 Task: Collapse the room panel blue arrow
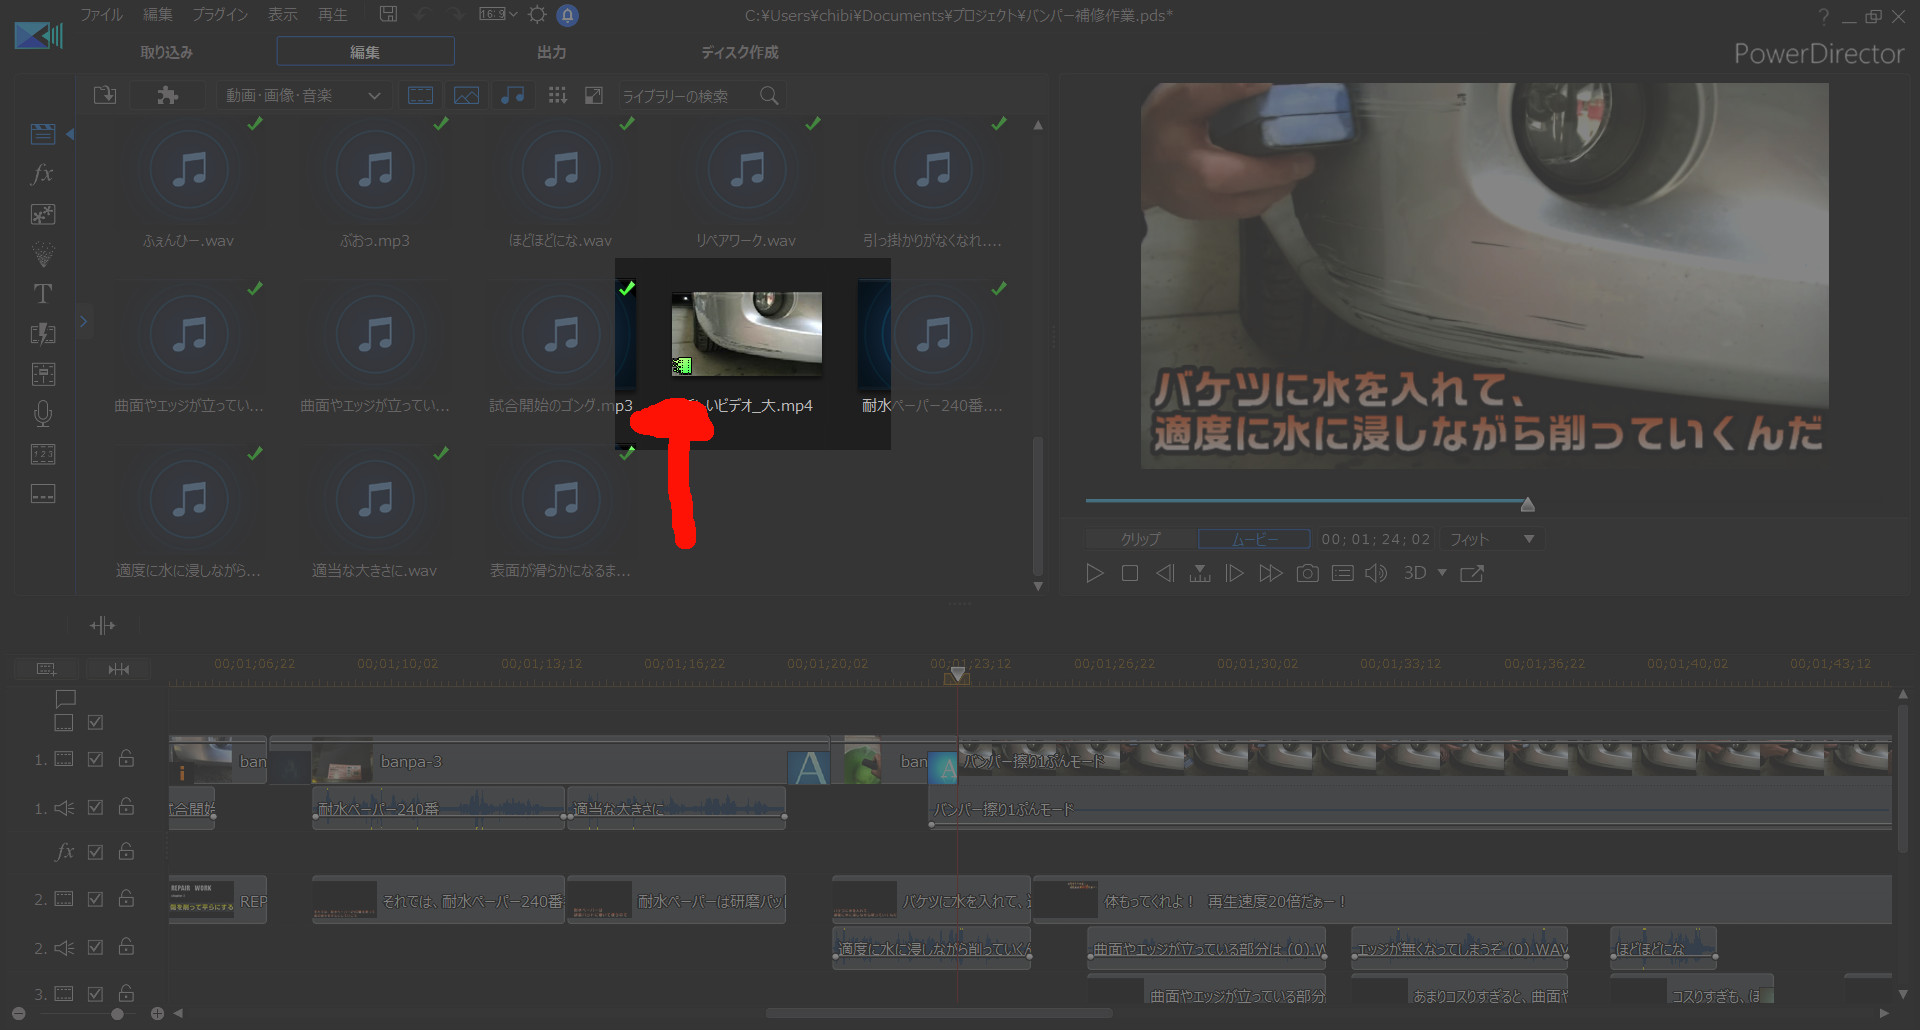pos(70,133)
